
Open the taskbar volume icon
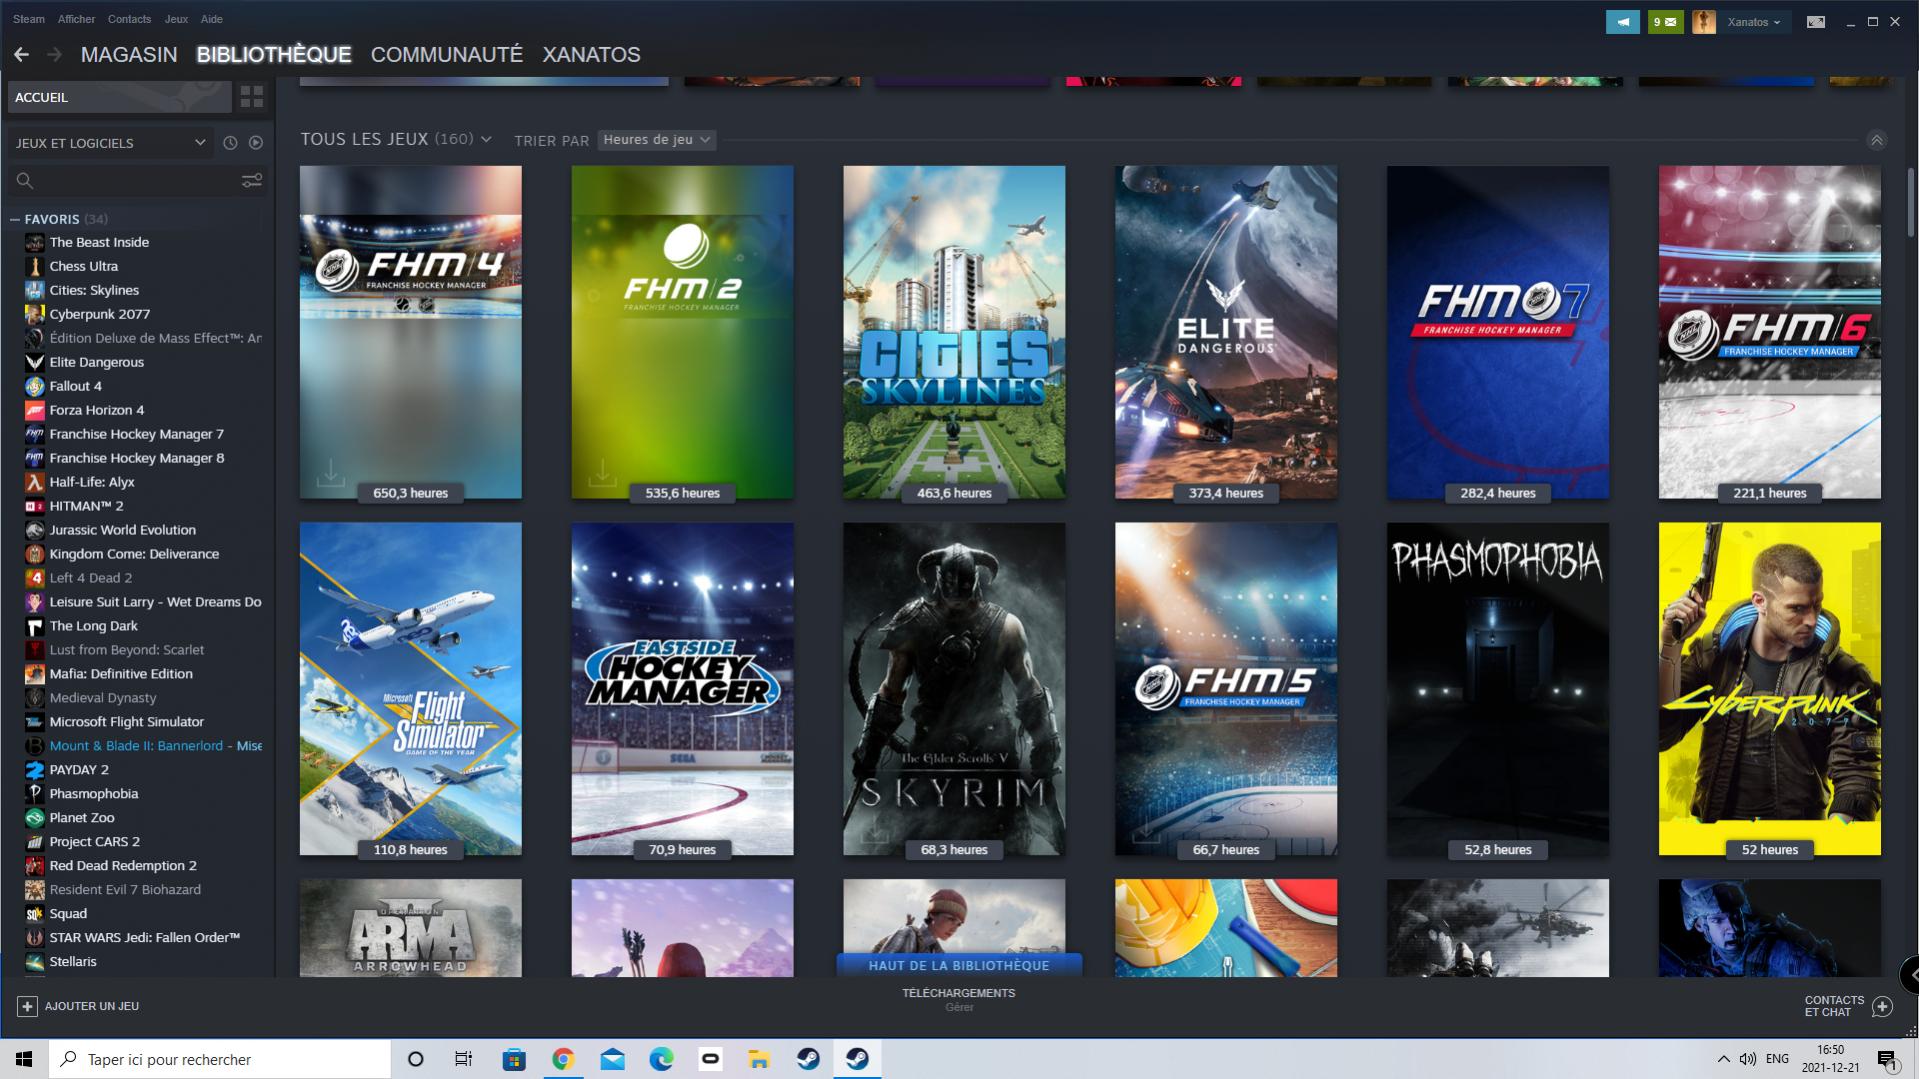click(1747, 1059)
